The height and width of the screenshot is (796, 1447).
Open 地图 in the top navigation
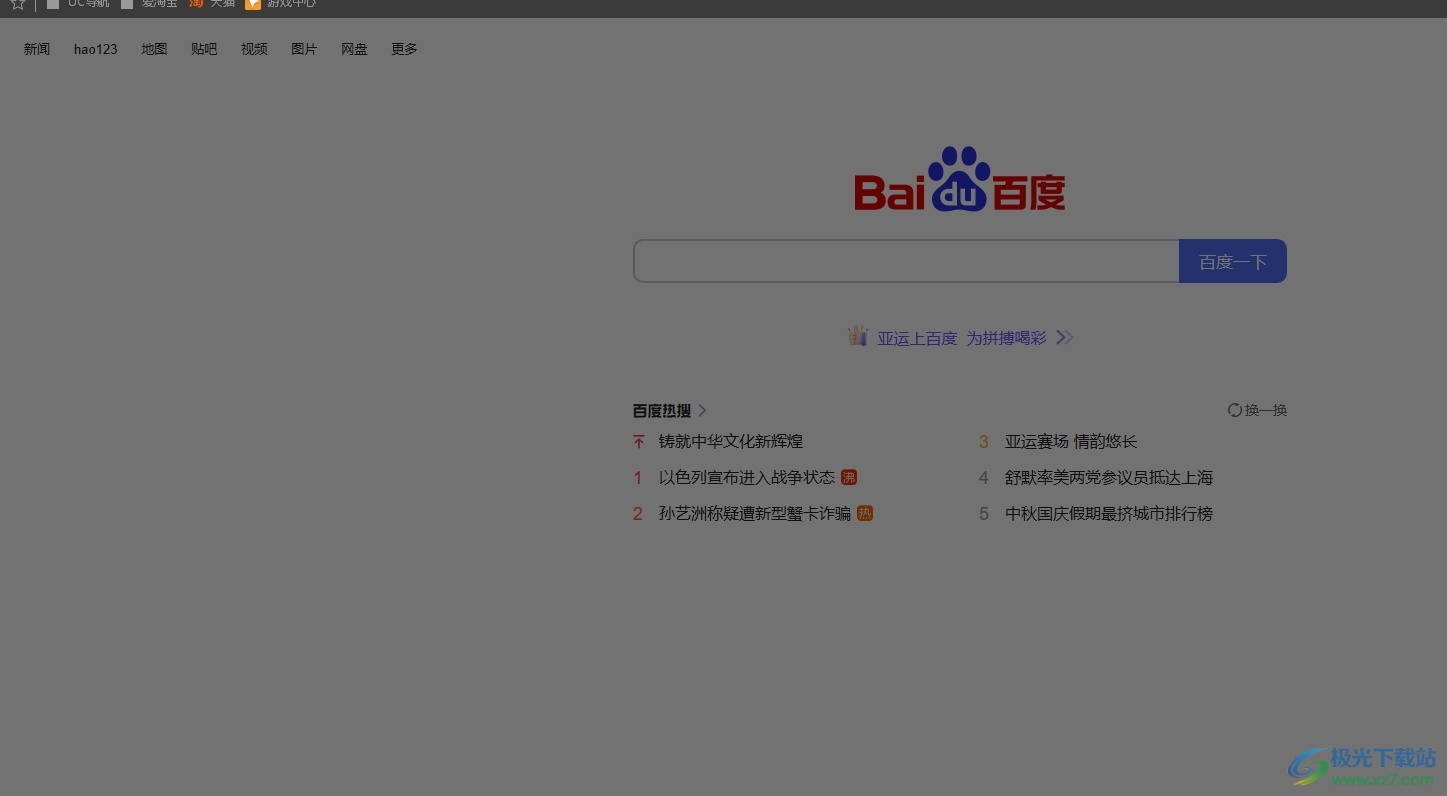(154, 49)
